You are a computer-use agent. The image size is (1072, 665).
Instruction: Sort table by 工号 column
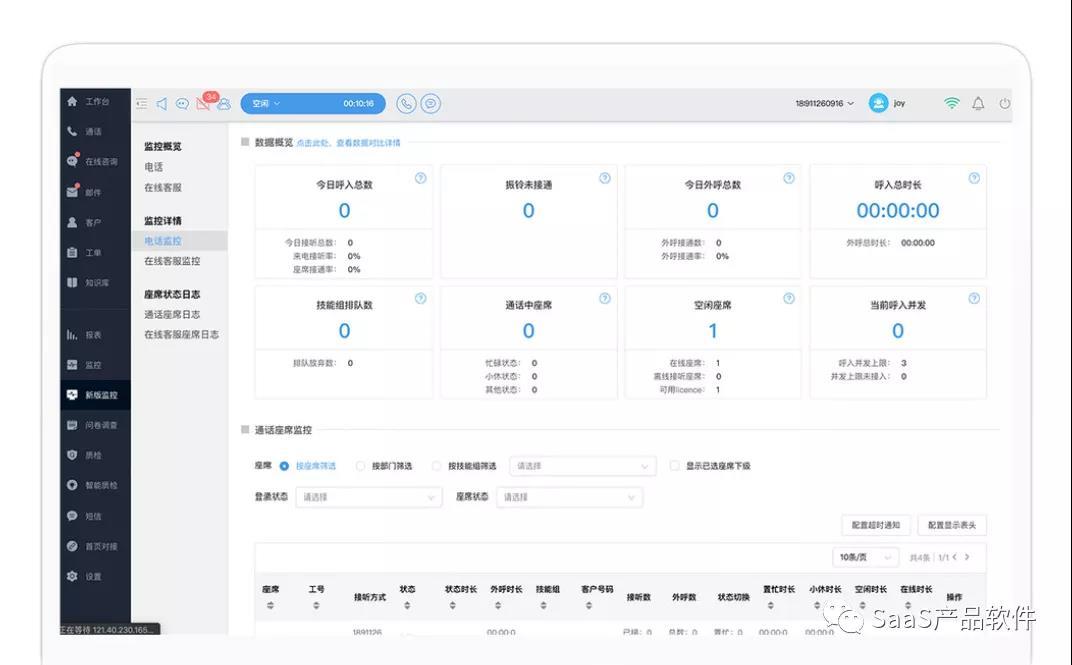tap(316, 606)
